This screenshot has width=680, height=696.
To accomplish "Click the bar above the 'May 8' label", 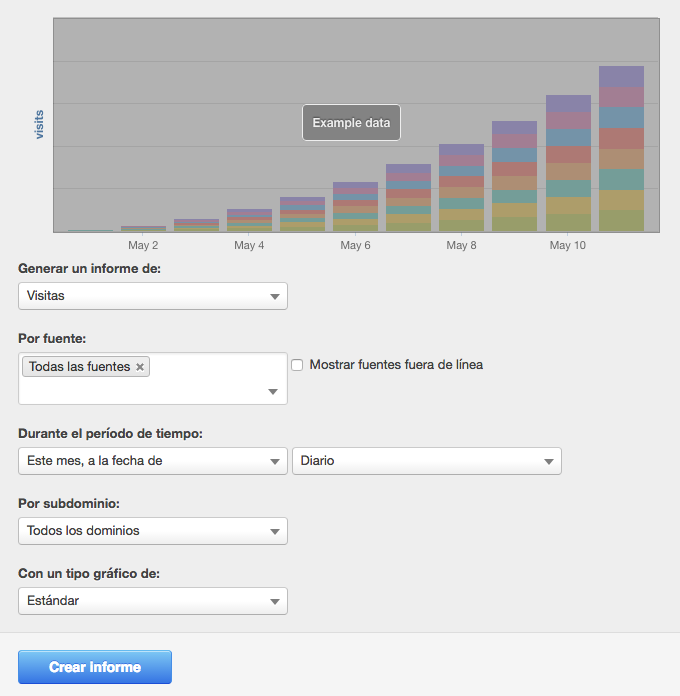I will [461, 190].
